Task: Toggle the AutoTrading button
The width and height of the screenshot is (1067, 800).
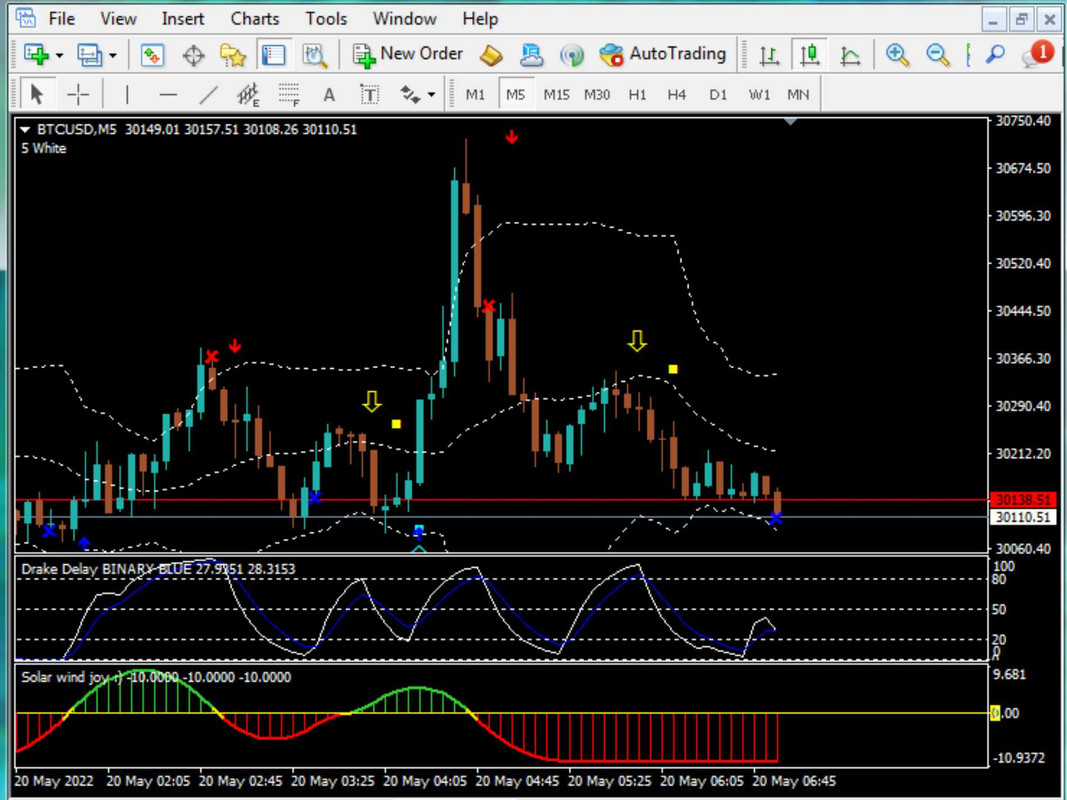Action: coord(663,54)
